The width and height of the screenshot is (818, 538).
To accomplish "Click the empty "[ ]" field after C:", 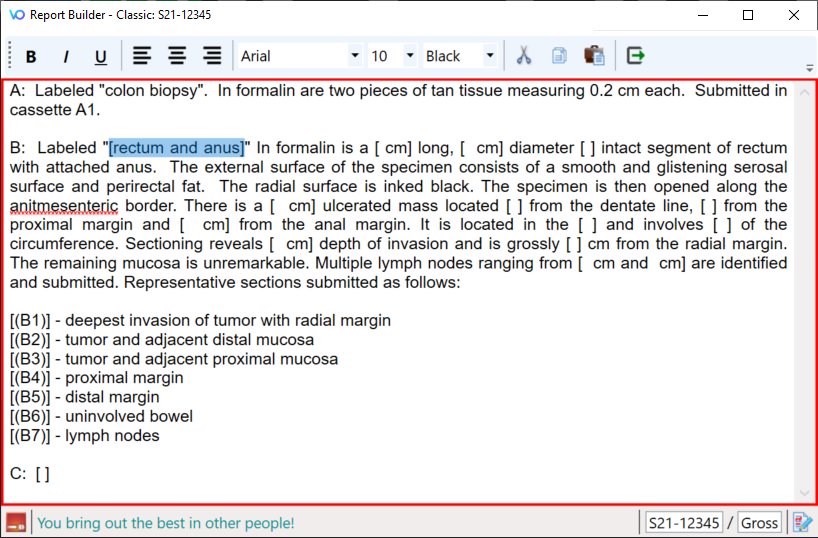I will click(x=43, y=474).
